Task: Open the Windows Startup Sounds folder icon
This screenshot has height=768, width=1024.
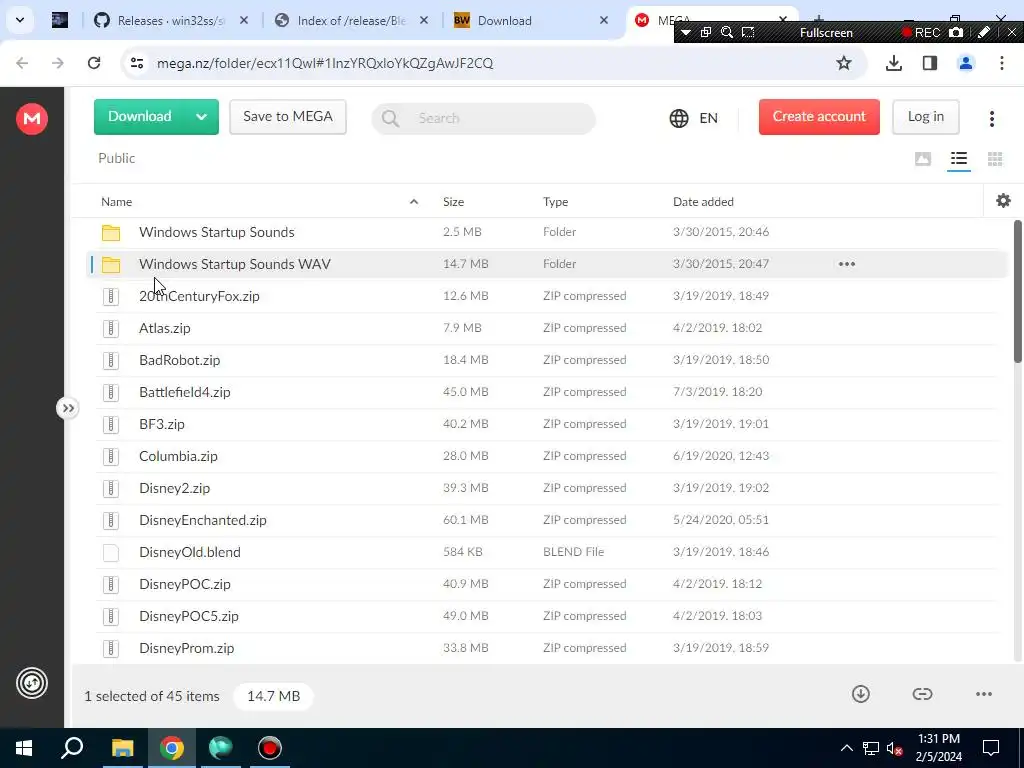Action: 111,232
